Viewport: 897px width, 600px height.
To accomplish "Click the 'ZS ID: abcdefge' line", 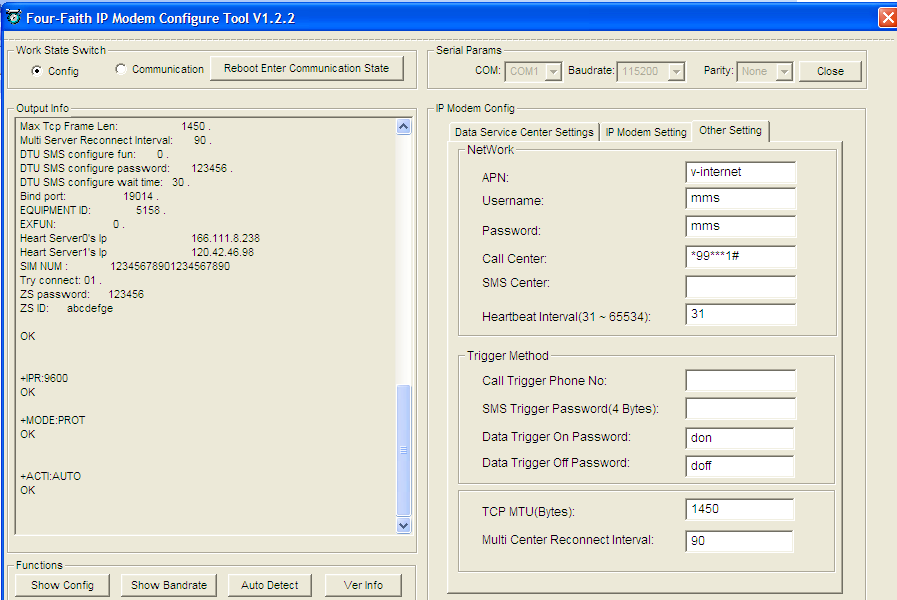I will coord(66,308).
